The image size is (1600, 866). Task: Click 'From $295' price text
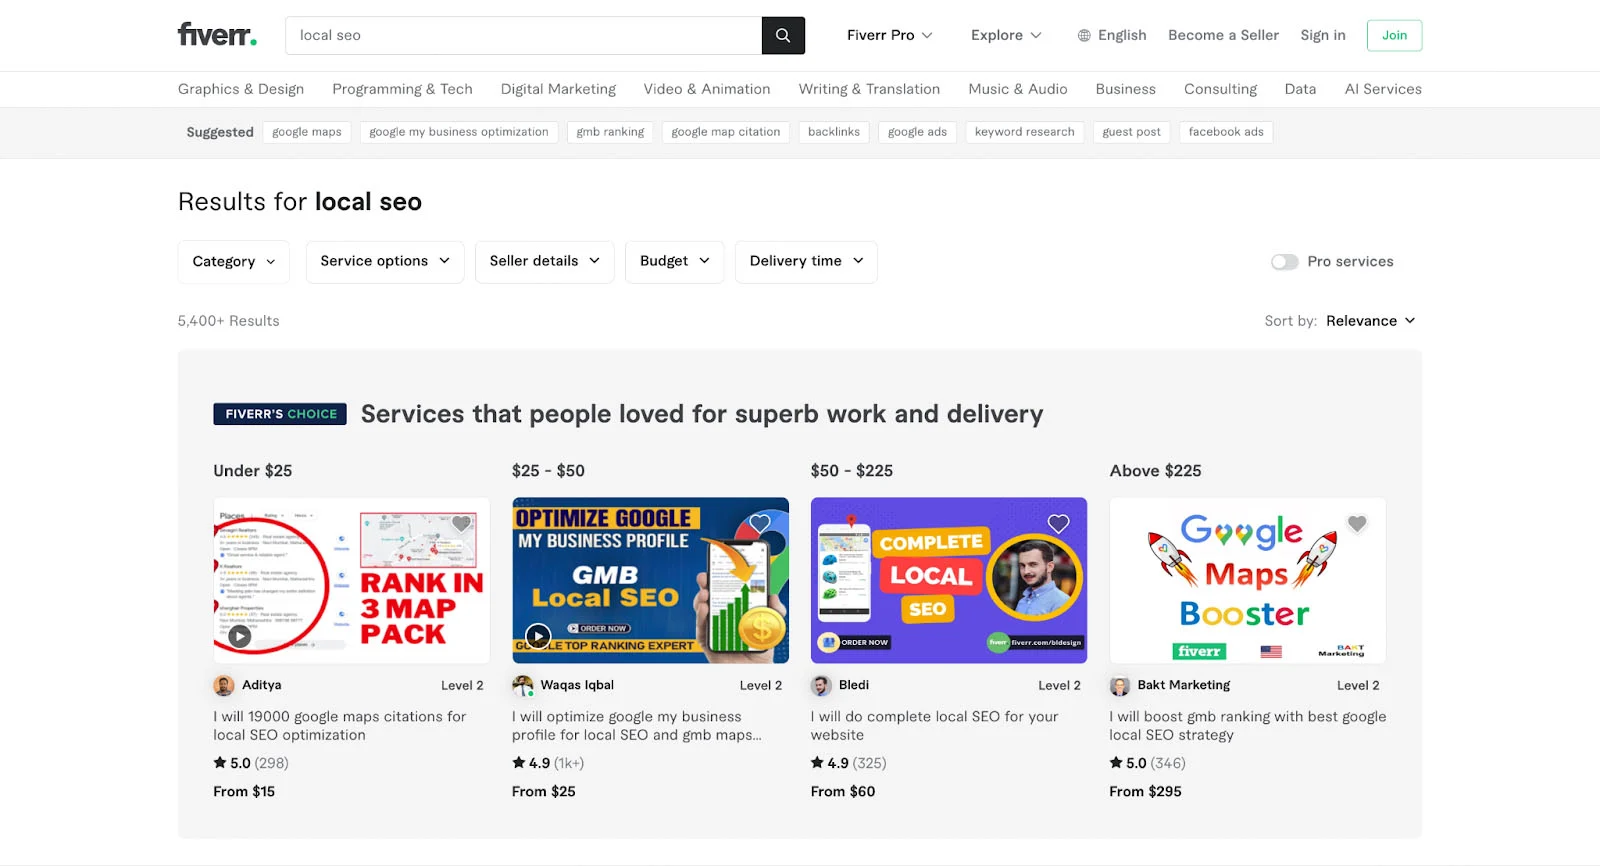point(1146,791)
